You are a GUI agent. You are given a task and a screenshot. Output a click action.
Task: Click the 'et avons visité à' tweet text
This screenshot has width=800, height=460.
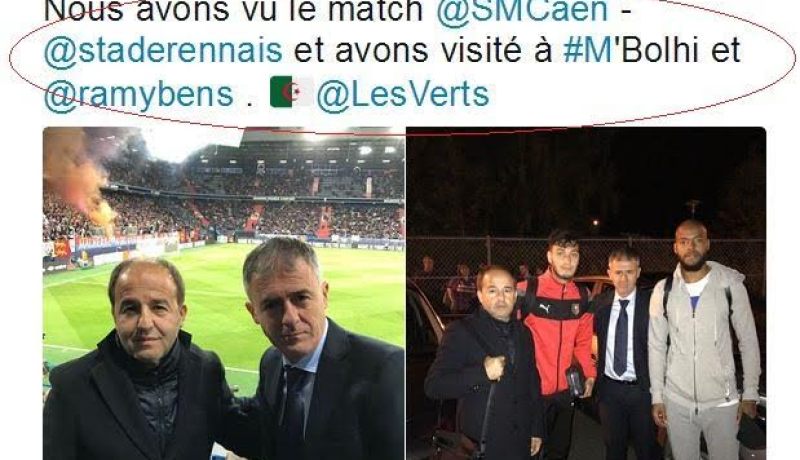423,50
